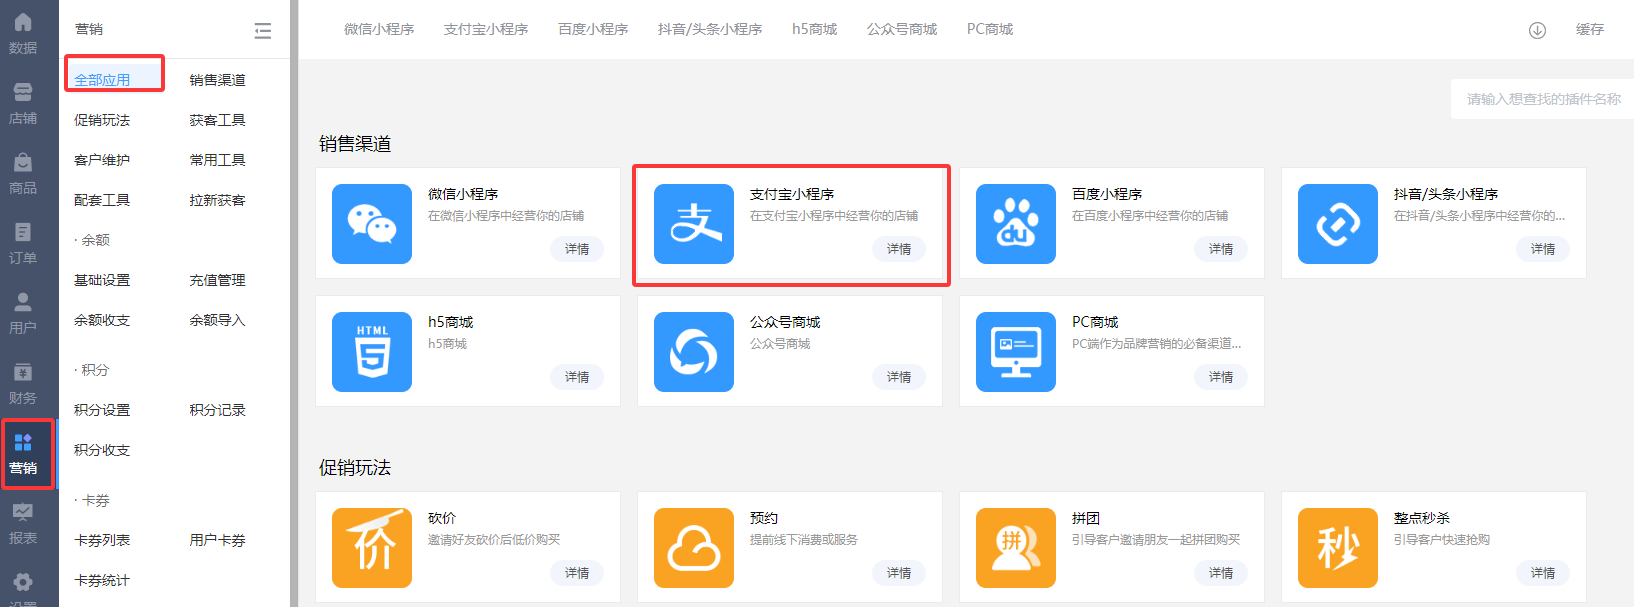The height and width of the screenshot is (607, 1634).
Task: Open the 公众号商城 app icon
Action: 694,352
